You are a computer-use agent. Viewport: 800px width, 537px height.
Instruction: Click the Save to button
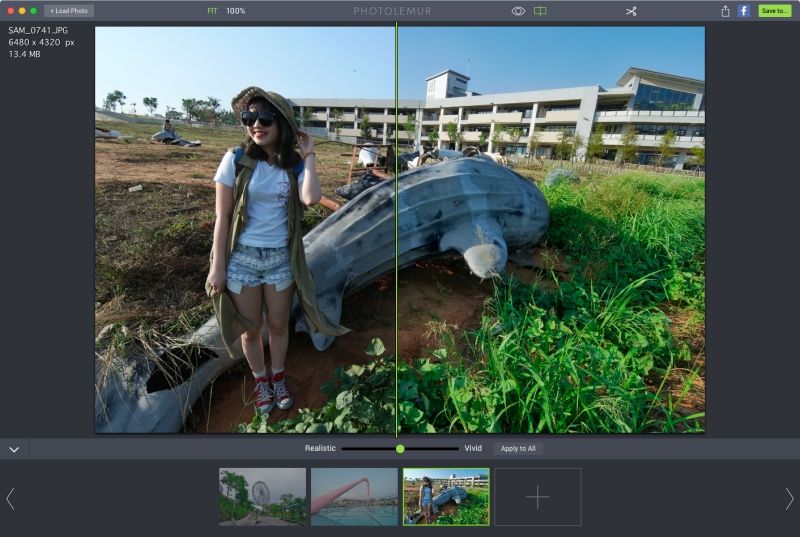coord(774,11)
